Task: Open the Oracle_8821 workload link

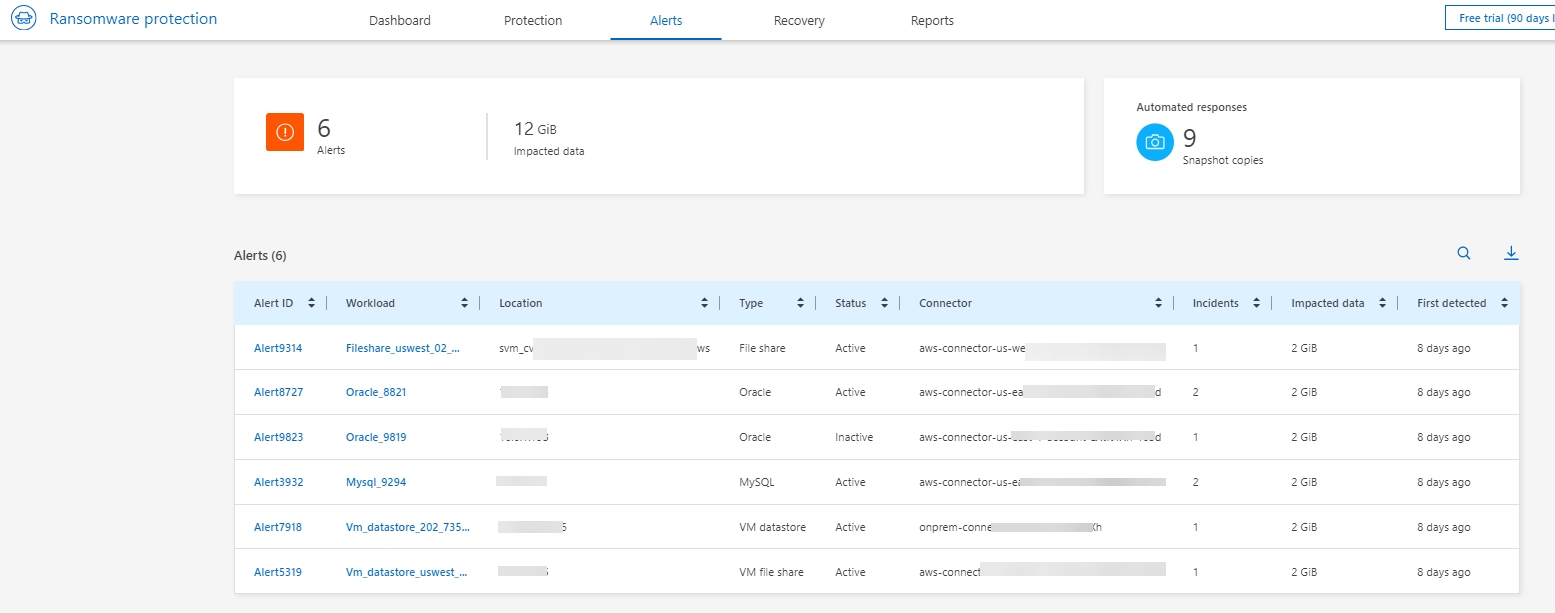Action: 376,392
